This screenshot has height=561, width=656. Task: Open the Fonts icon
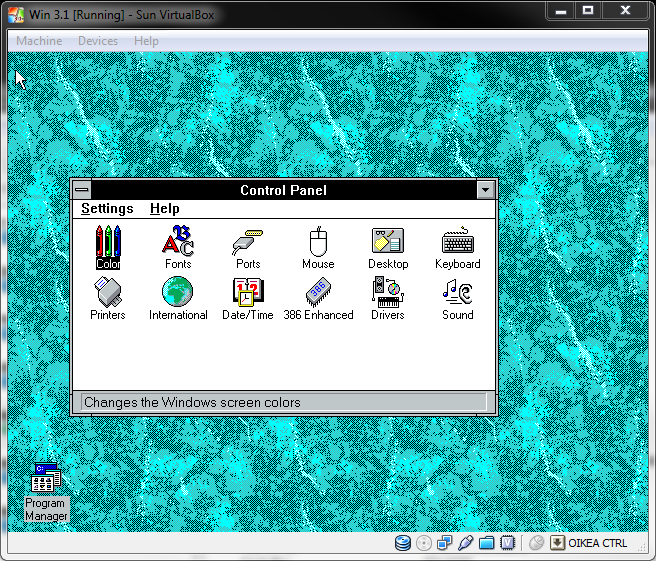(178, 247)
